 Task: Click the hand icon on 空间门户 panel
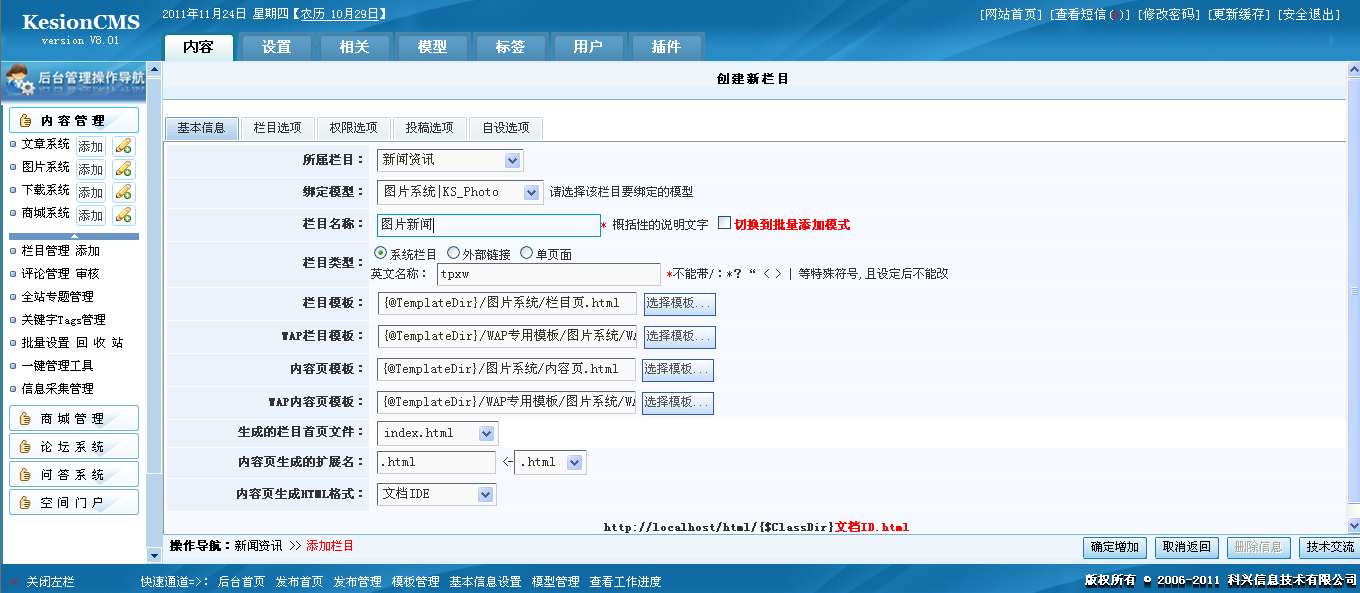click(25, 503)
